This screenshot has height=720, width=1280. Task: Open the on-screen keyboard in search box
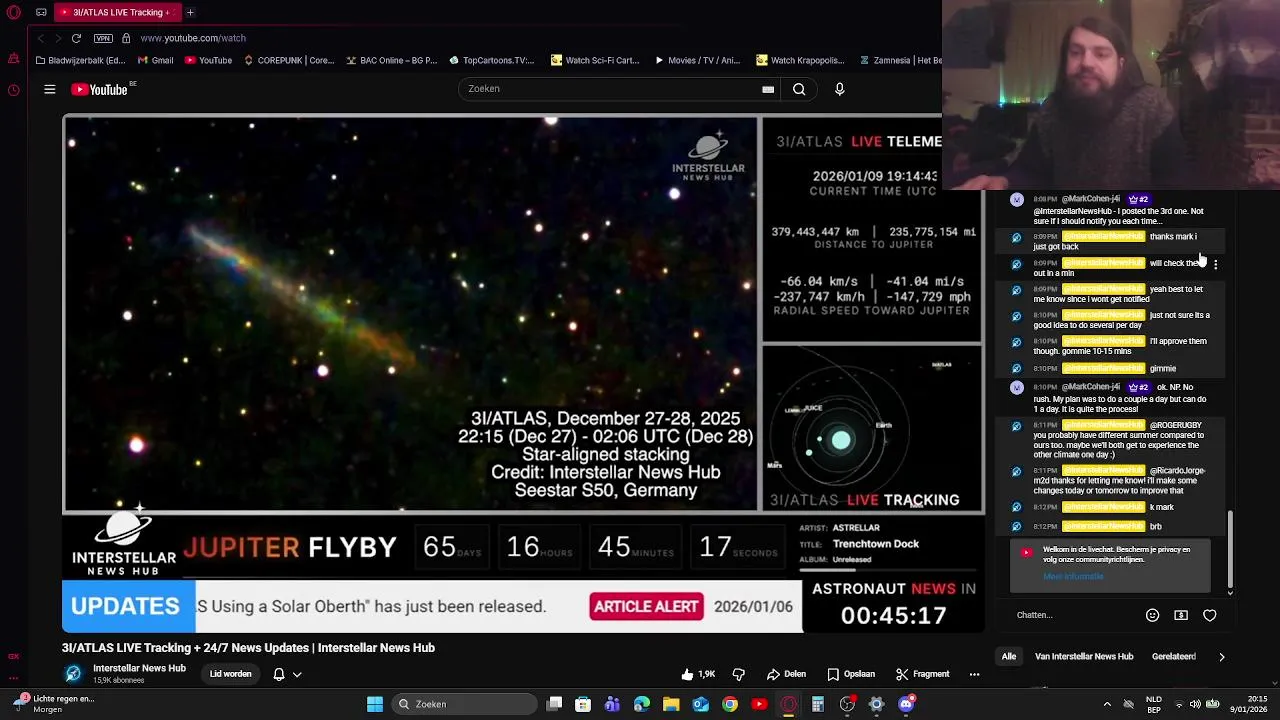click(768, 89)
